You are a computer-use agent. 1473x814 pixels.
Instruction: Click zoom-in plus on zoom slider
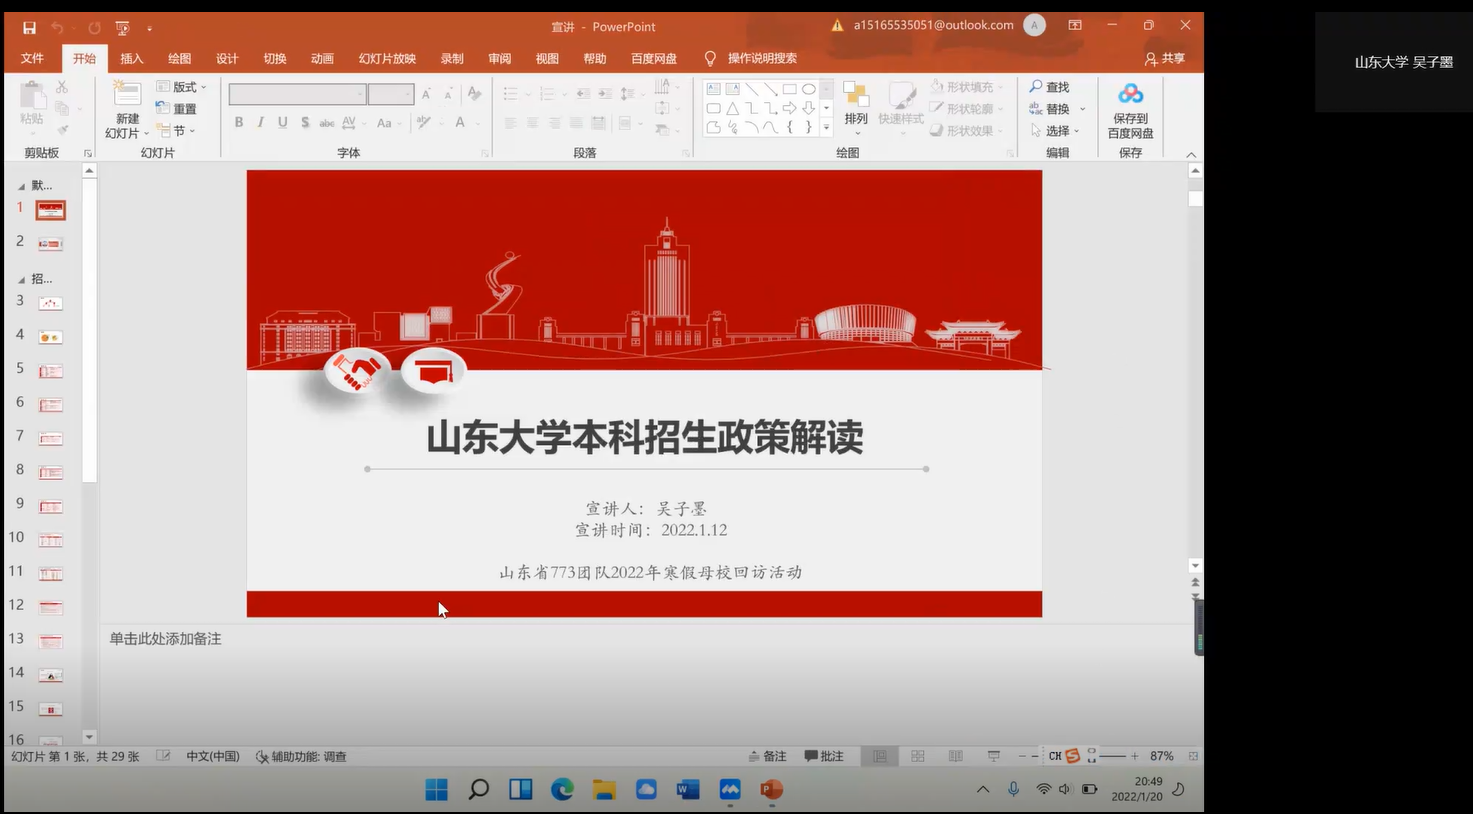(x=1134, y=756)
